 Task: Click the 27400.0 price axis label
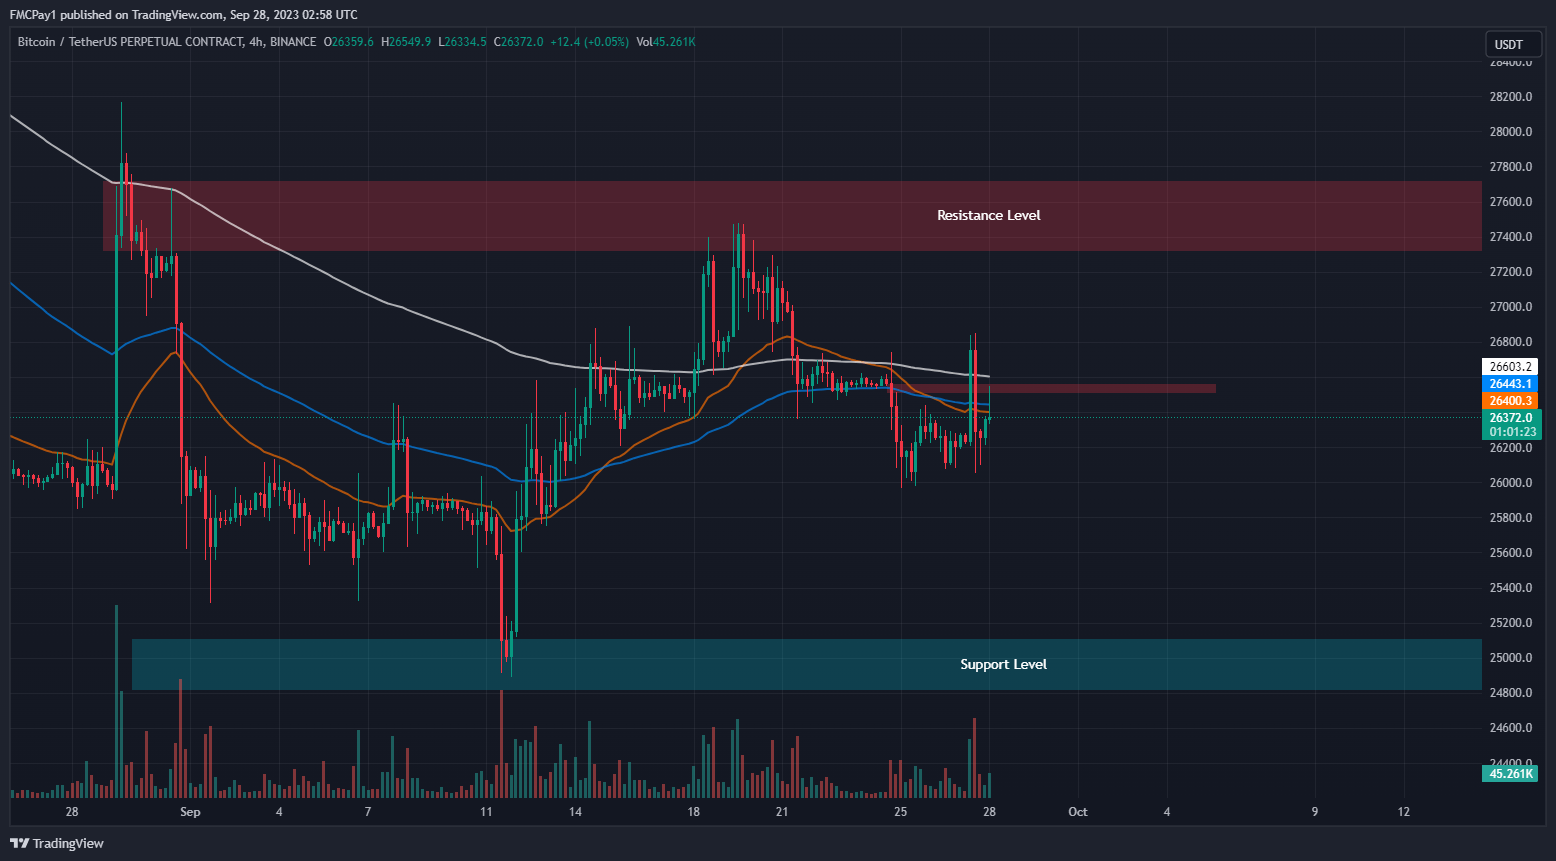point(1511,237)
